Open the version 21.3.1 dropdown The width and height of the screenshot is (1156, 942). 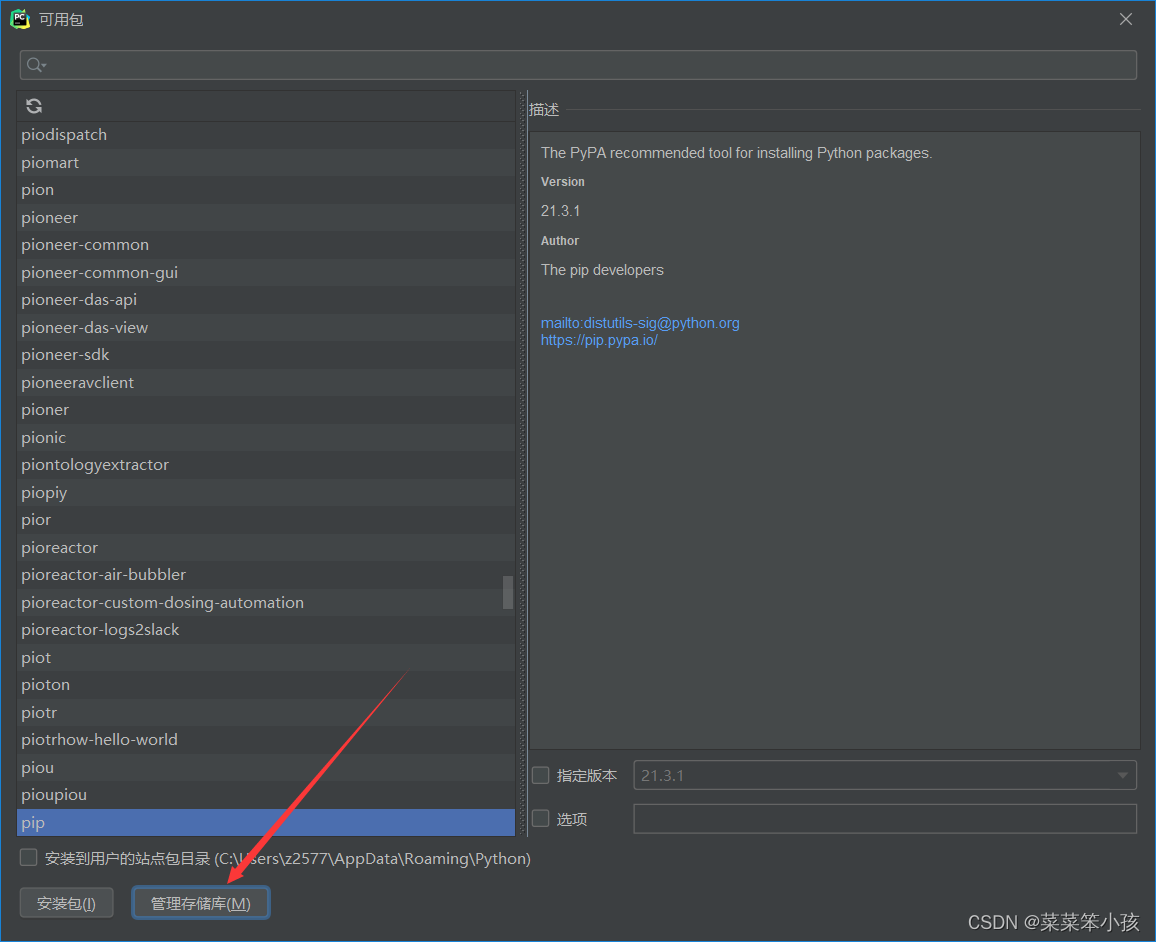[x=885, y=775]
